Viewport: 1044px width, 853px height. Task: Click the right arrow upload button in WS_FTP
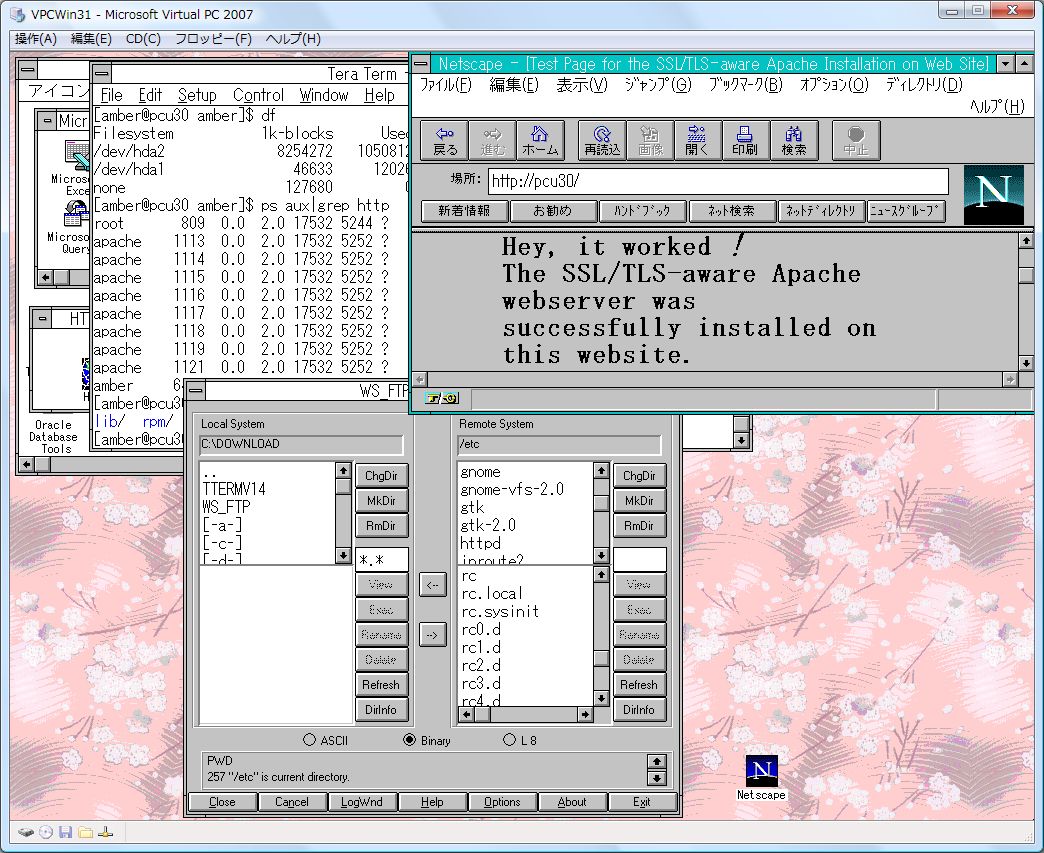(x=433, y=635)
